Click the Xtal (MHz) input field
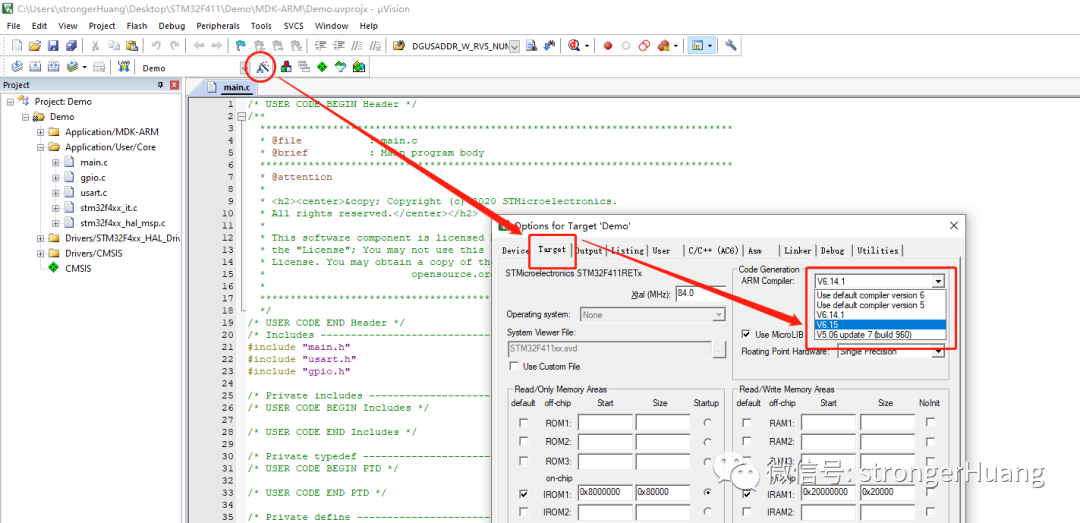 (x=700, y=294)
